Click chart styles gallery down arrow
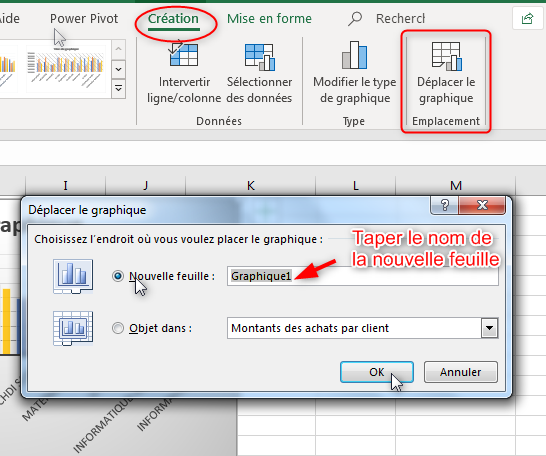The image size is (546, 456). 118,69
